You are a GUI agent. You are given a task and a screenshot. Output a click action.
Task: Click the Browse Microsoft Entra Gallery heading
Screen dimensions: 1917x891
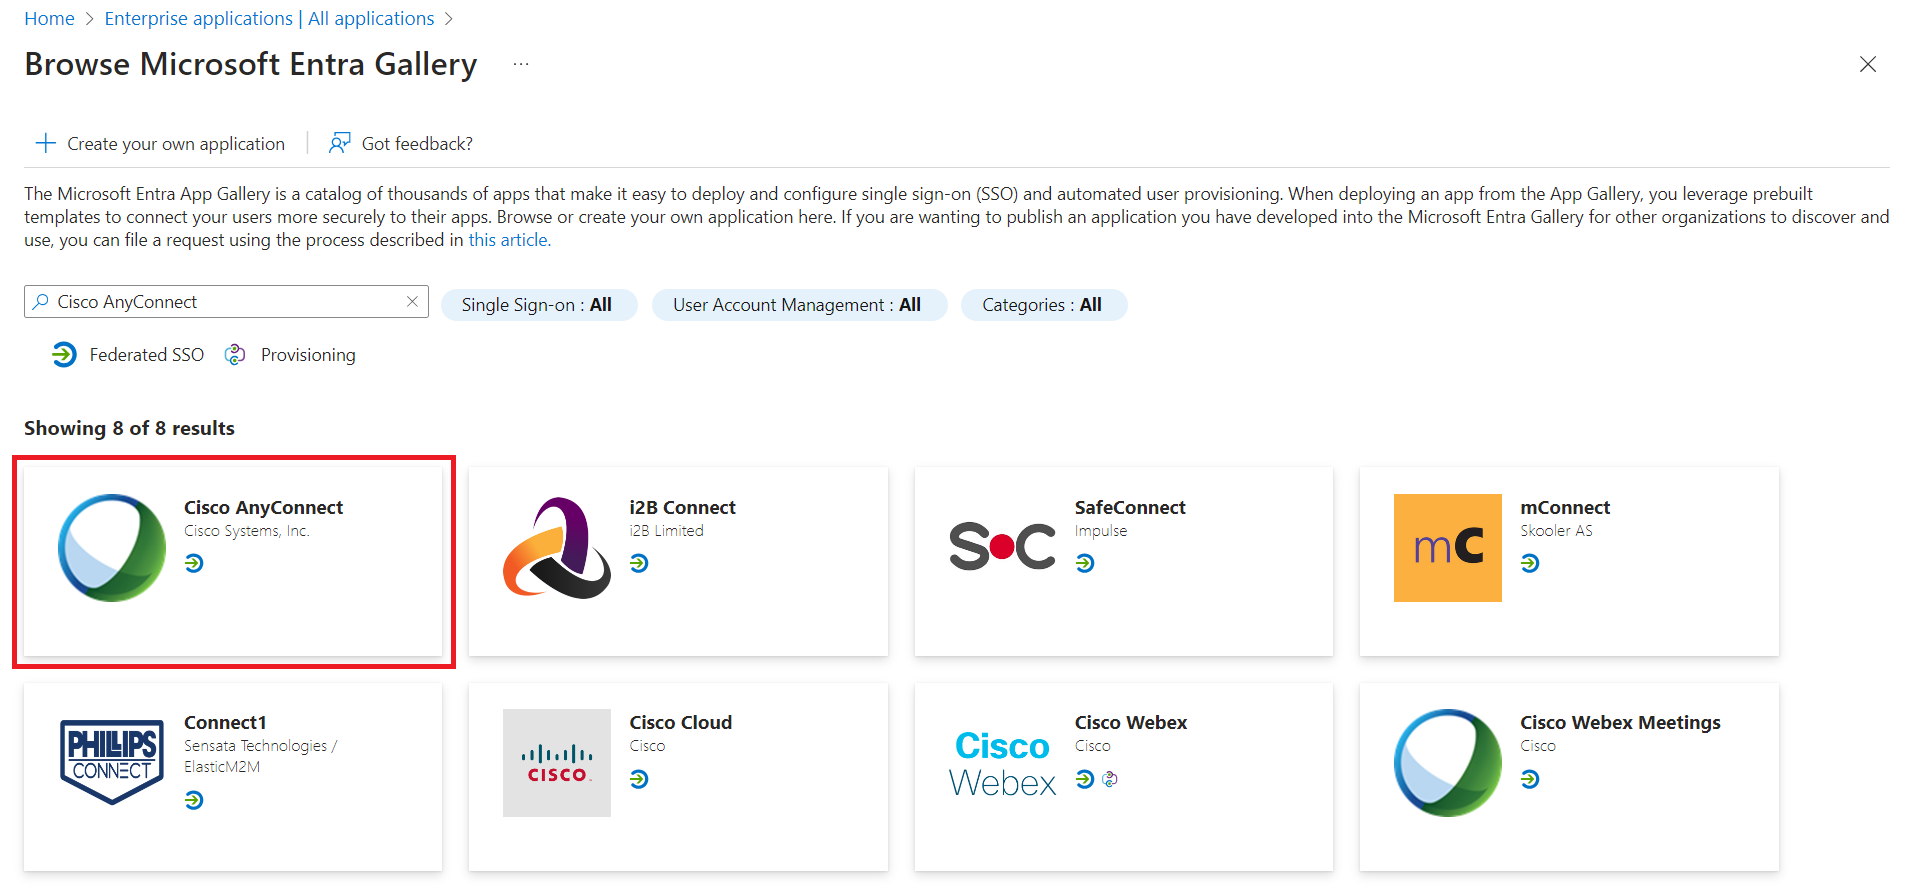click(x=251, y=64)
